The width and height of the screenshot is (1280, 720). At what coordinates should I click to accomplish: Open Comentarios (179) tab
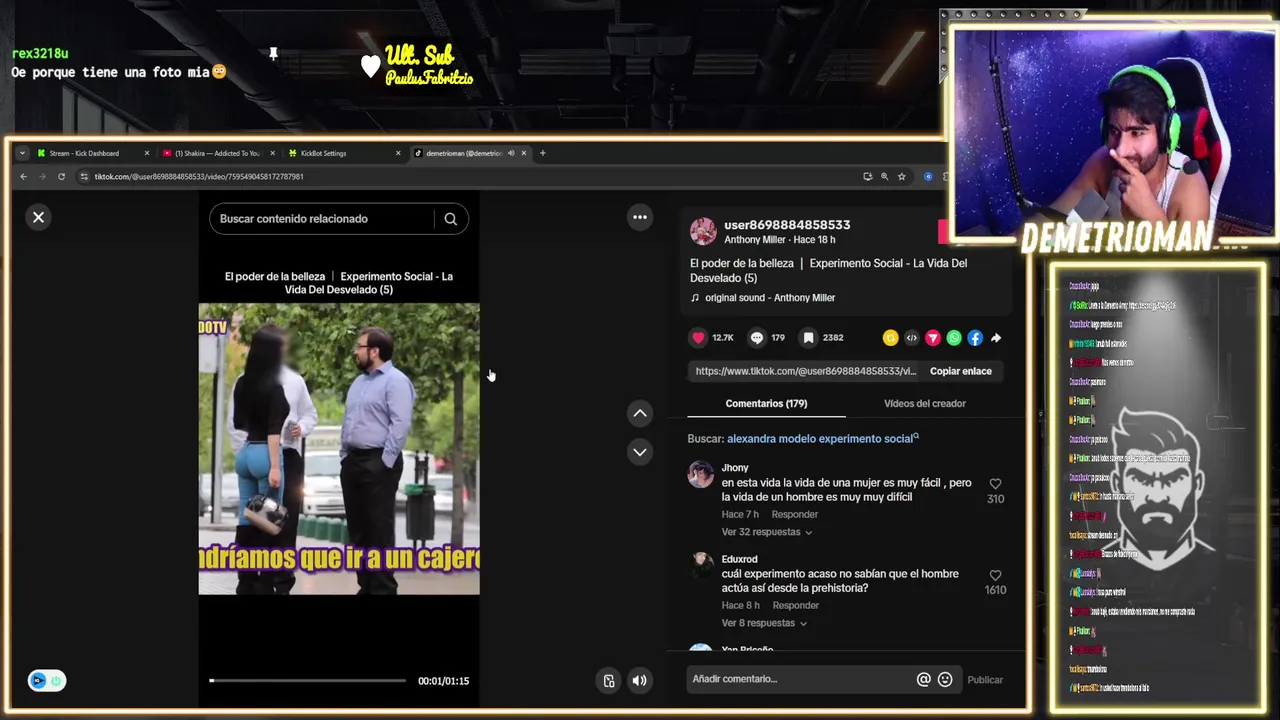(x=766, y=403)
